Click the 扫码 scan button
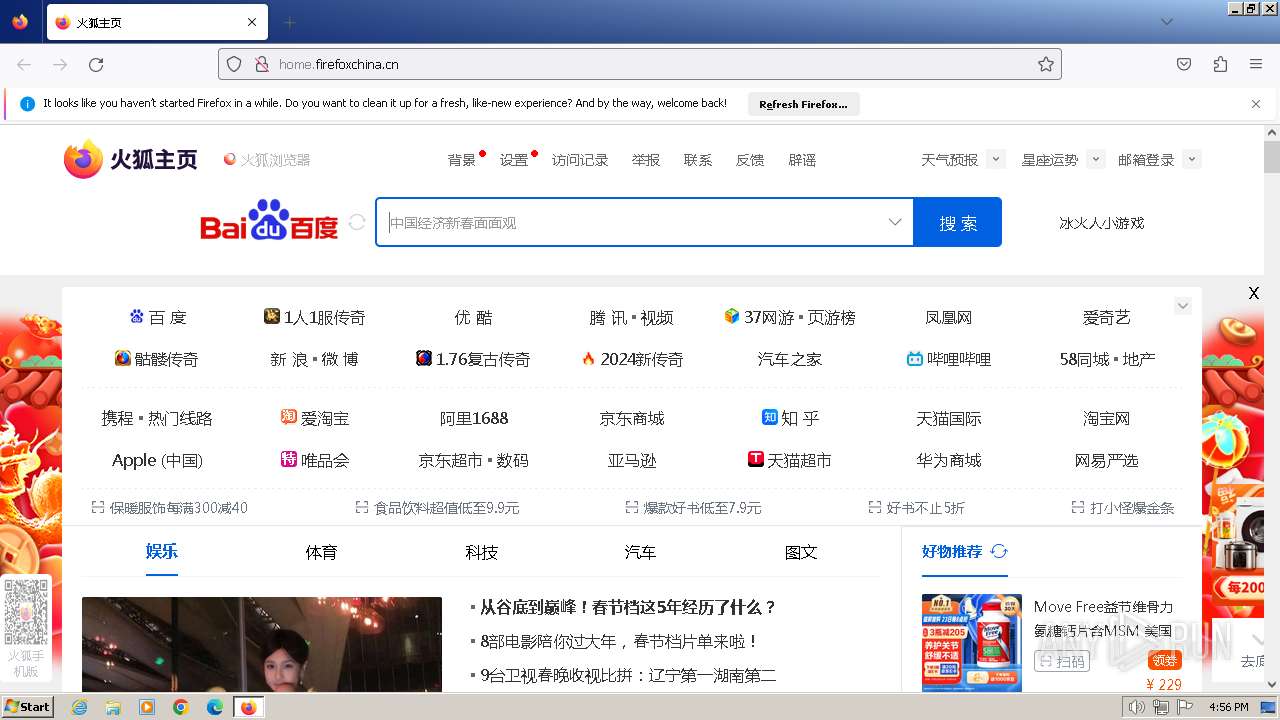Image resolution: width=1280 pixels, height=720 pixels. [x=1061, y=660]
